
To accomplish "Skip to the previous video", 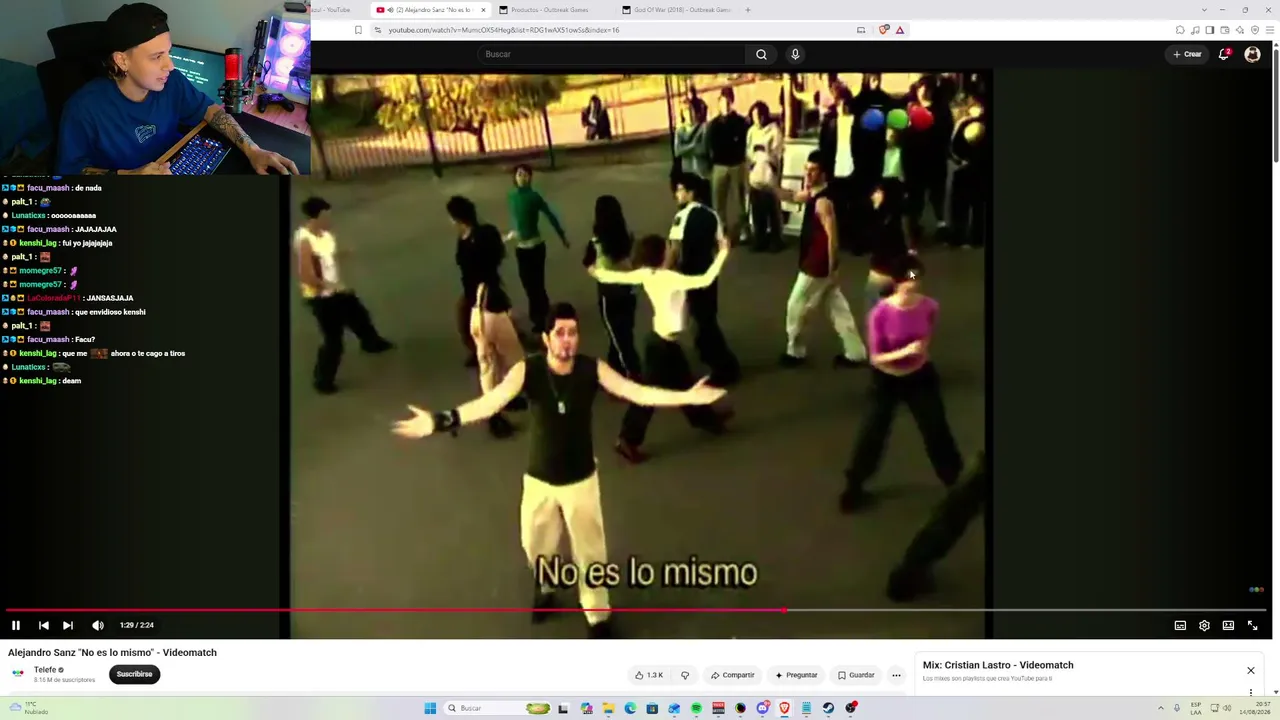I will point(43,625).
